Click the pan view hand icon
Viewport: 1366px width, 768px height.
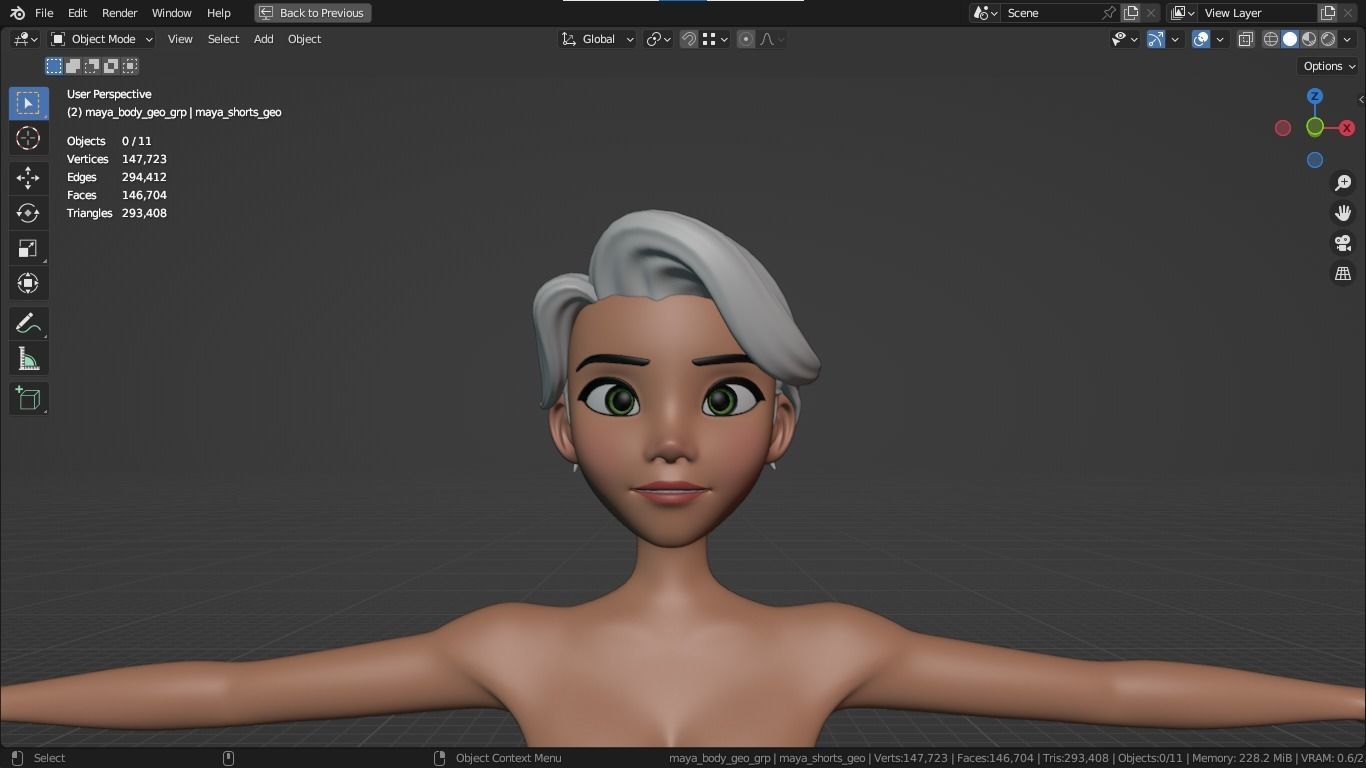coord(1343,213)
